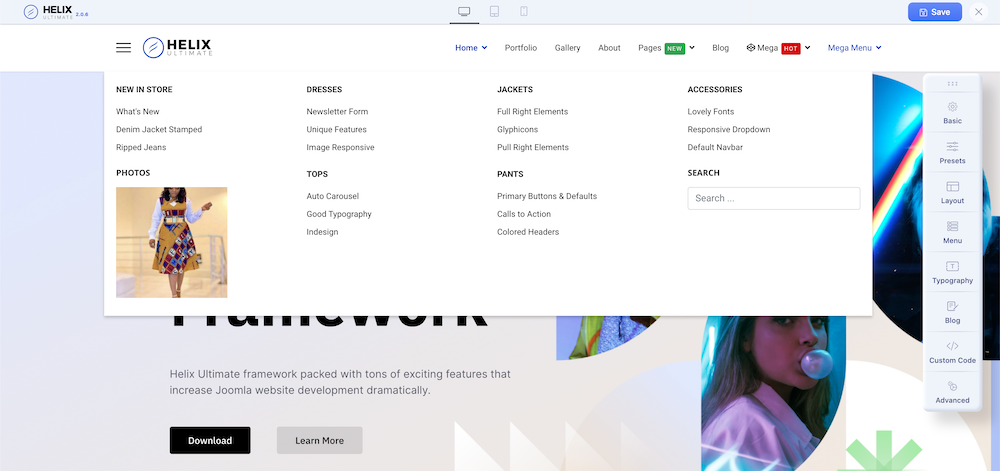Open the Primary Buttons & Defaults link

[x=547, y=196]
